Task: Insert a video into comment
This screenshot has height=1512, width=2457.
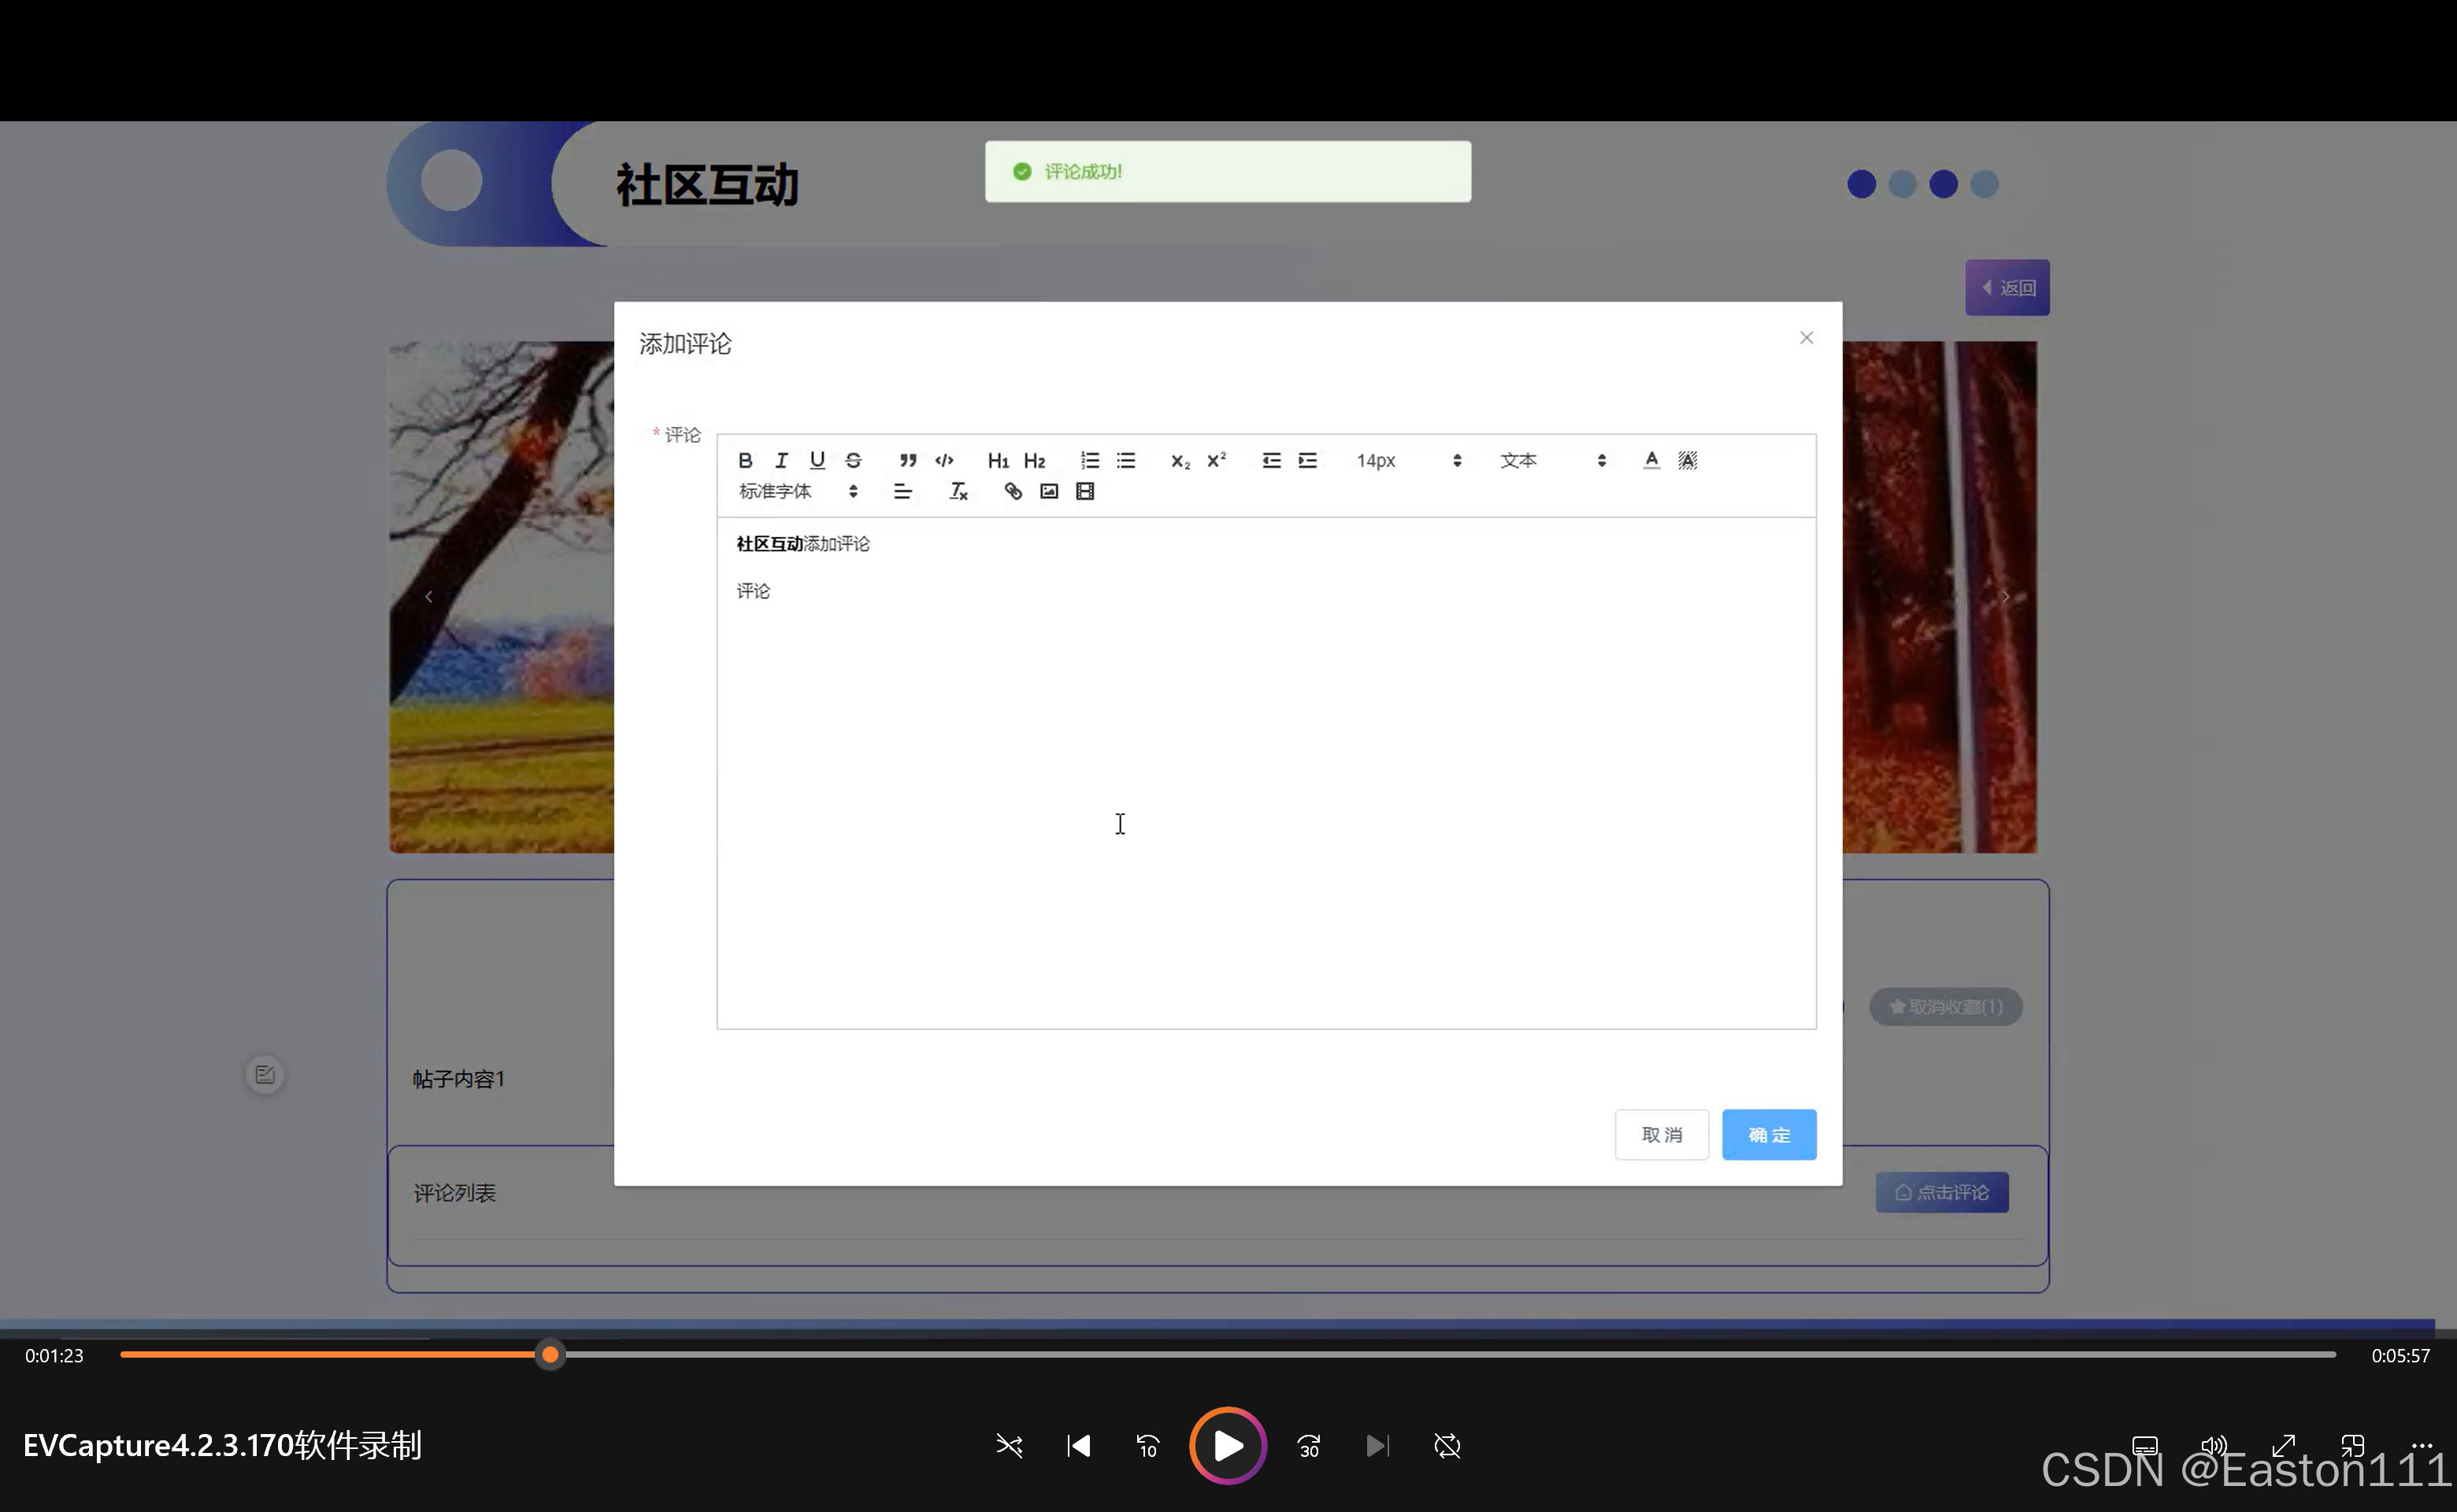Action: (1085, 491)
